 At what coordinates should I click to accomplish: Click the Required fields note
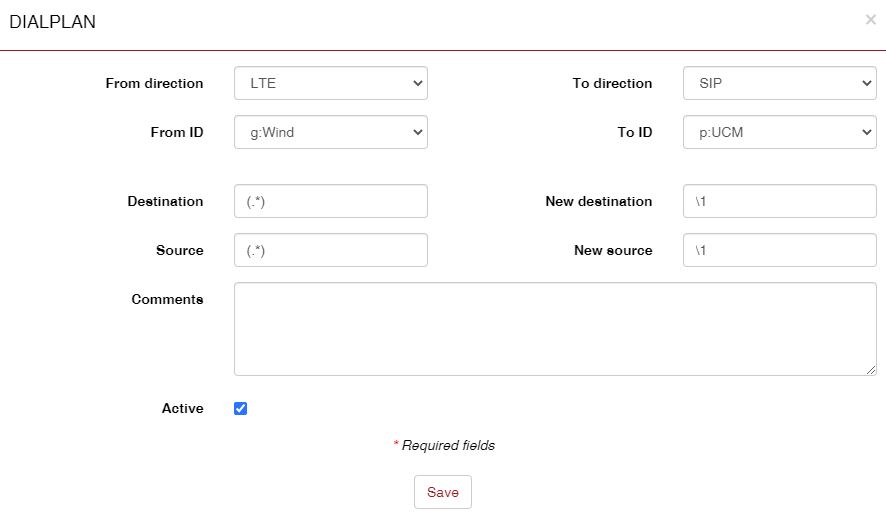point(447,445)
